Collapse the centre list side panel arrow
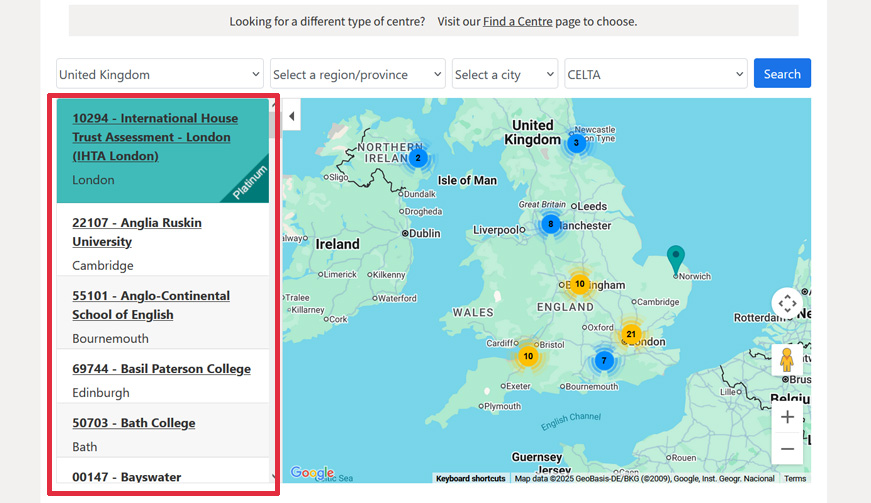 point(291,117)
